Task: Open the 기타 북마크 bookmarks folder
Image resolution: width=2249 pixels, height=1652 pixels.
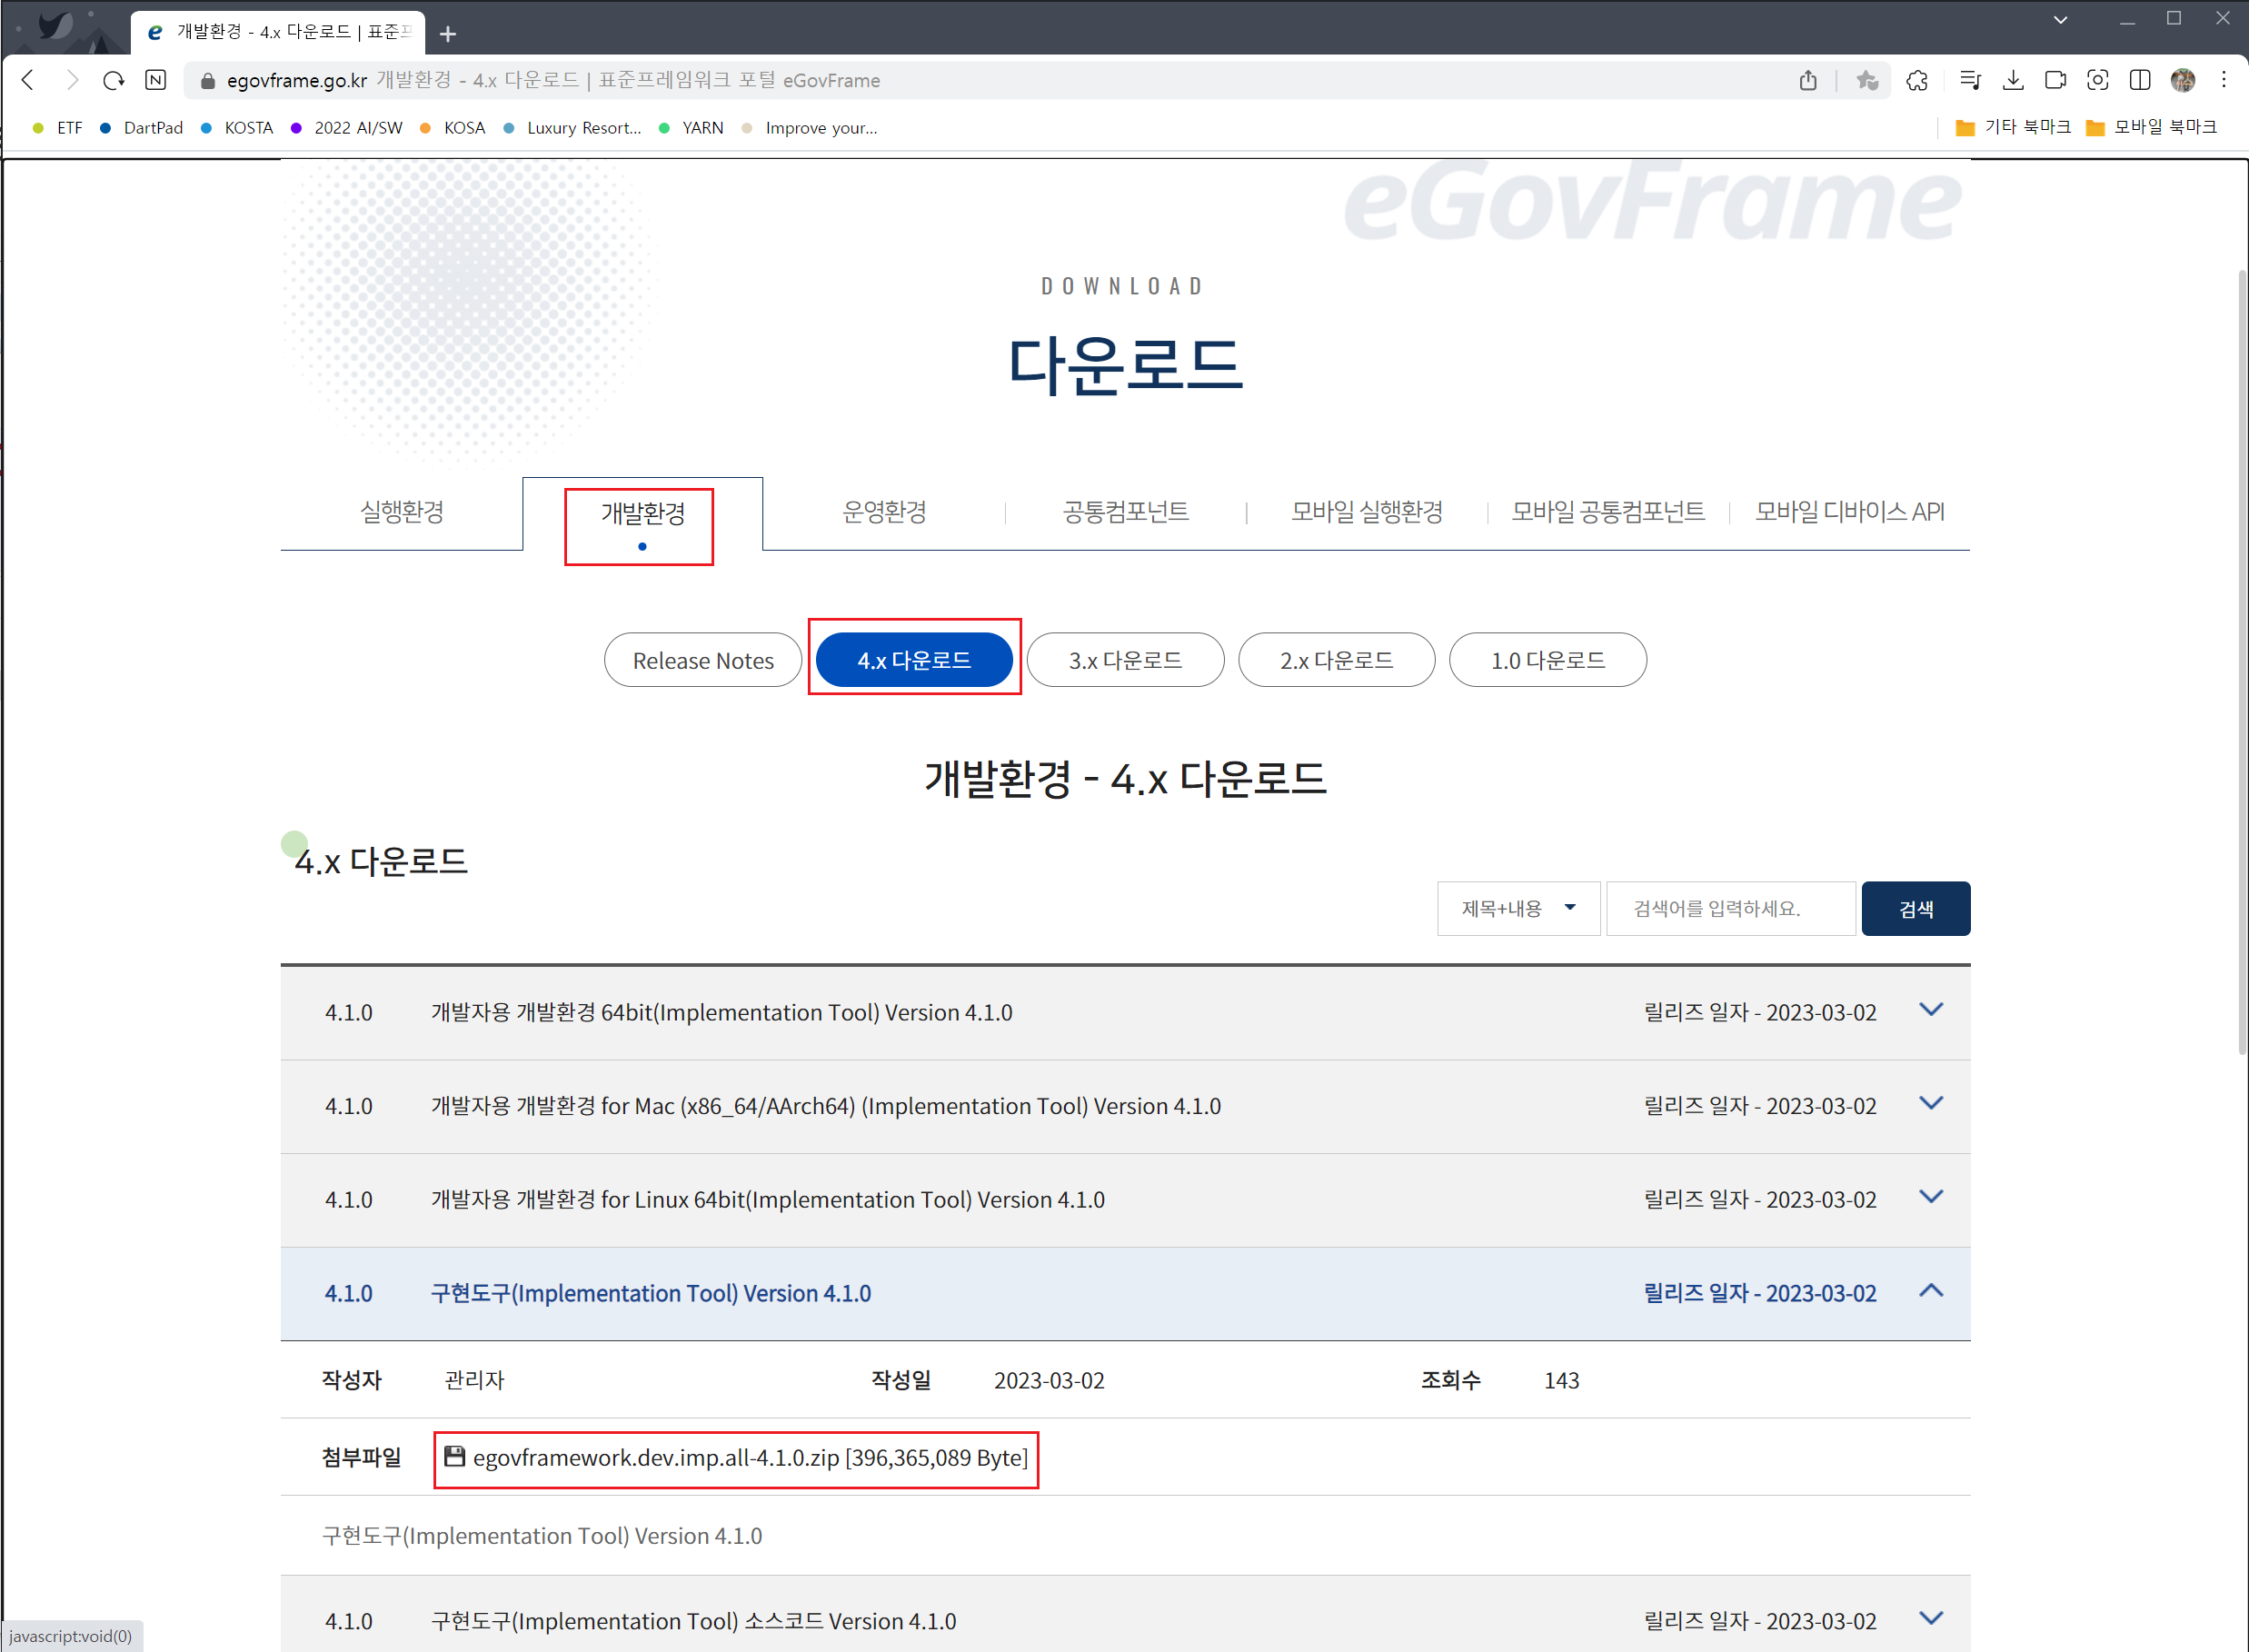Action: pyautogui.click(x=2014, y=127)
